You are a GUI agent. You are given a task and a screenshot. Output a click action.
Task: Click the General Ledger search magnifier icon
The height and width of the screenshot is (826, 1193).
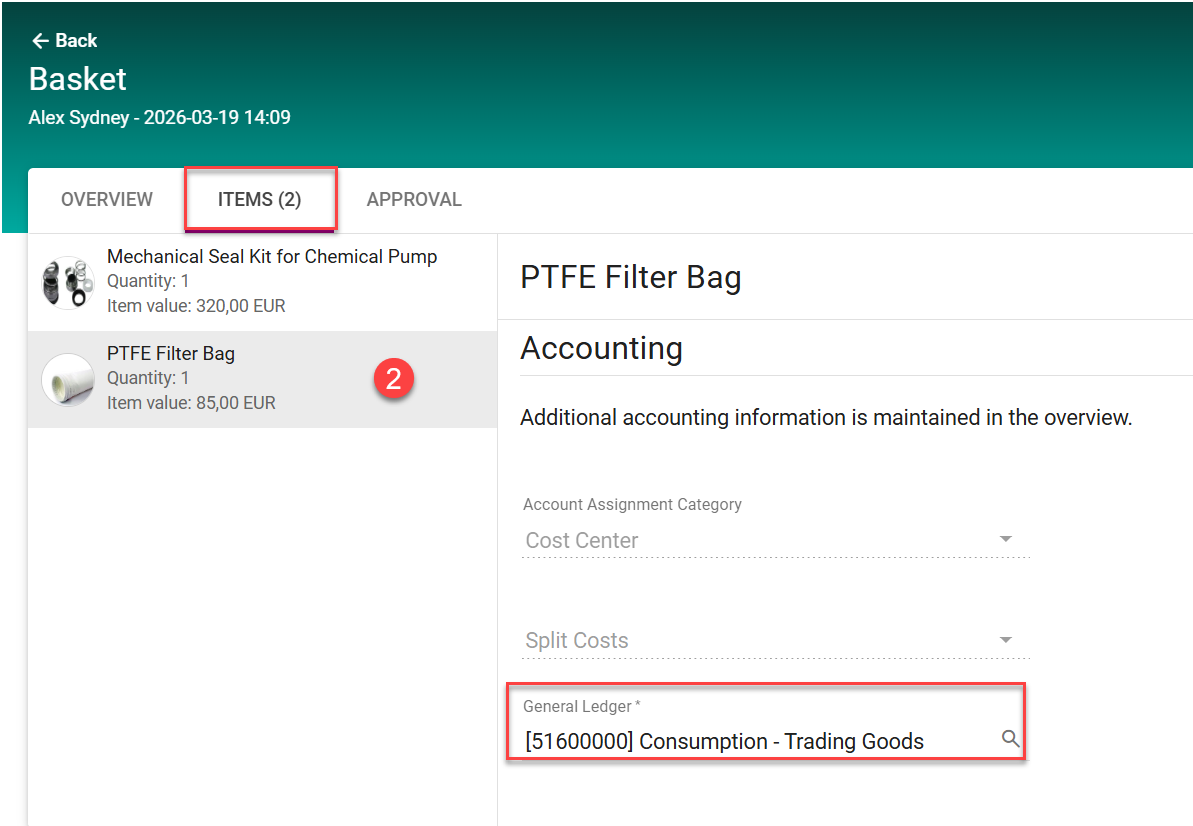pos(1010,739)
